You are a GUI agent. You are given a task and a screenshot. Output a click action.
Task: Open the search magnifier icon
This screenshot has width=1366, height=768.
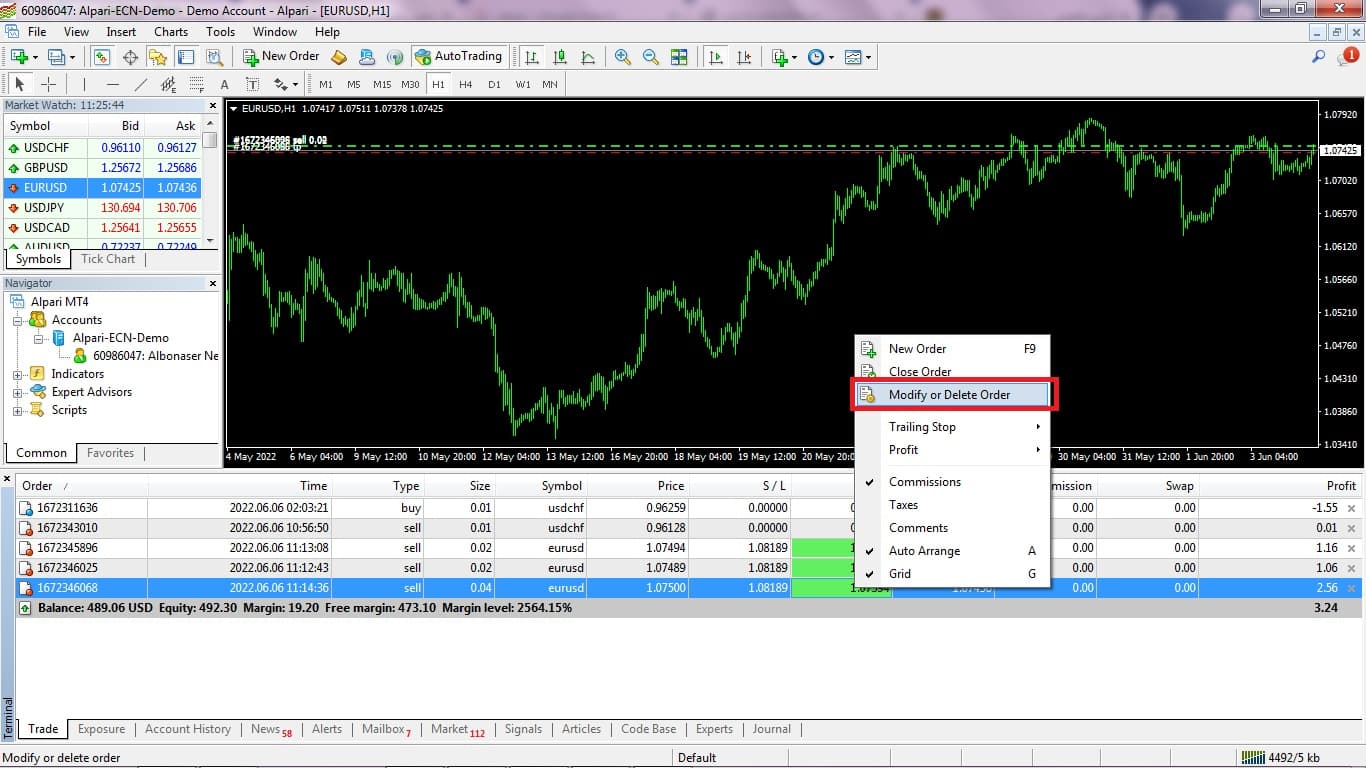[x=1319, y=57]
